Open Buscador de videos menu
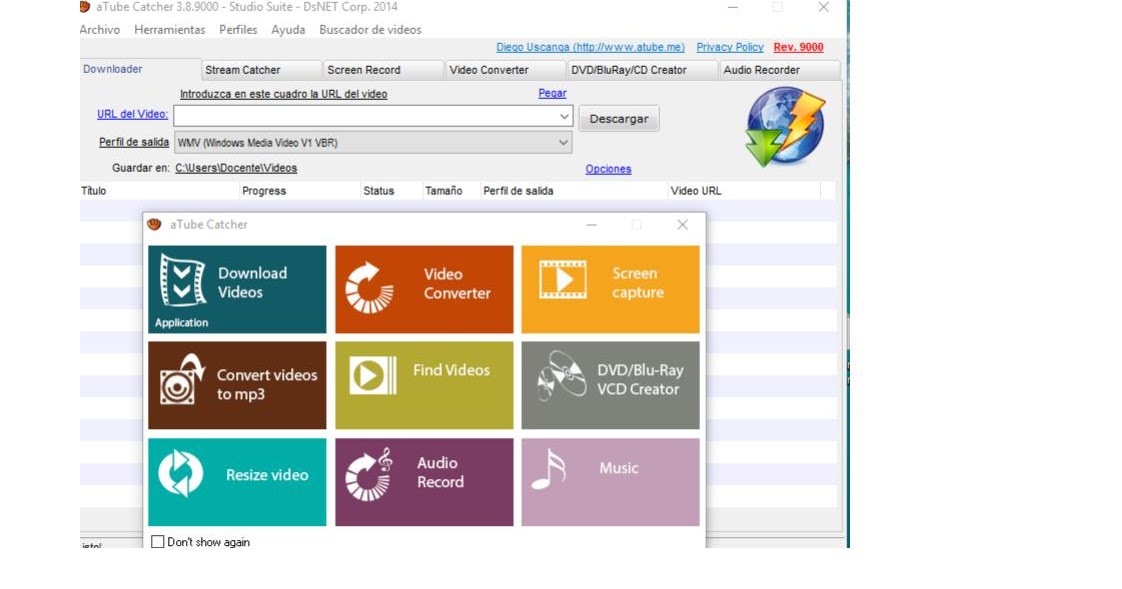The width and height of the screenshot is (1122, 589). tap(370, 29)
